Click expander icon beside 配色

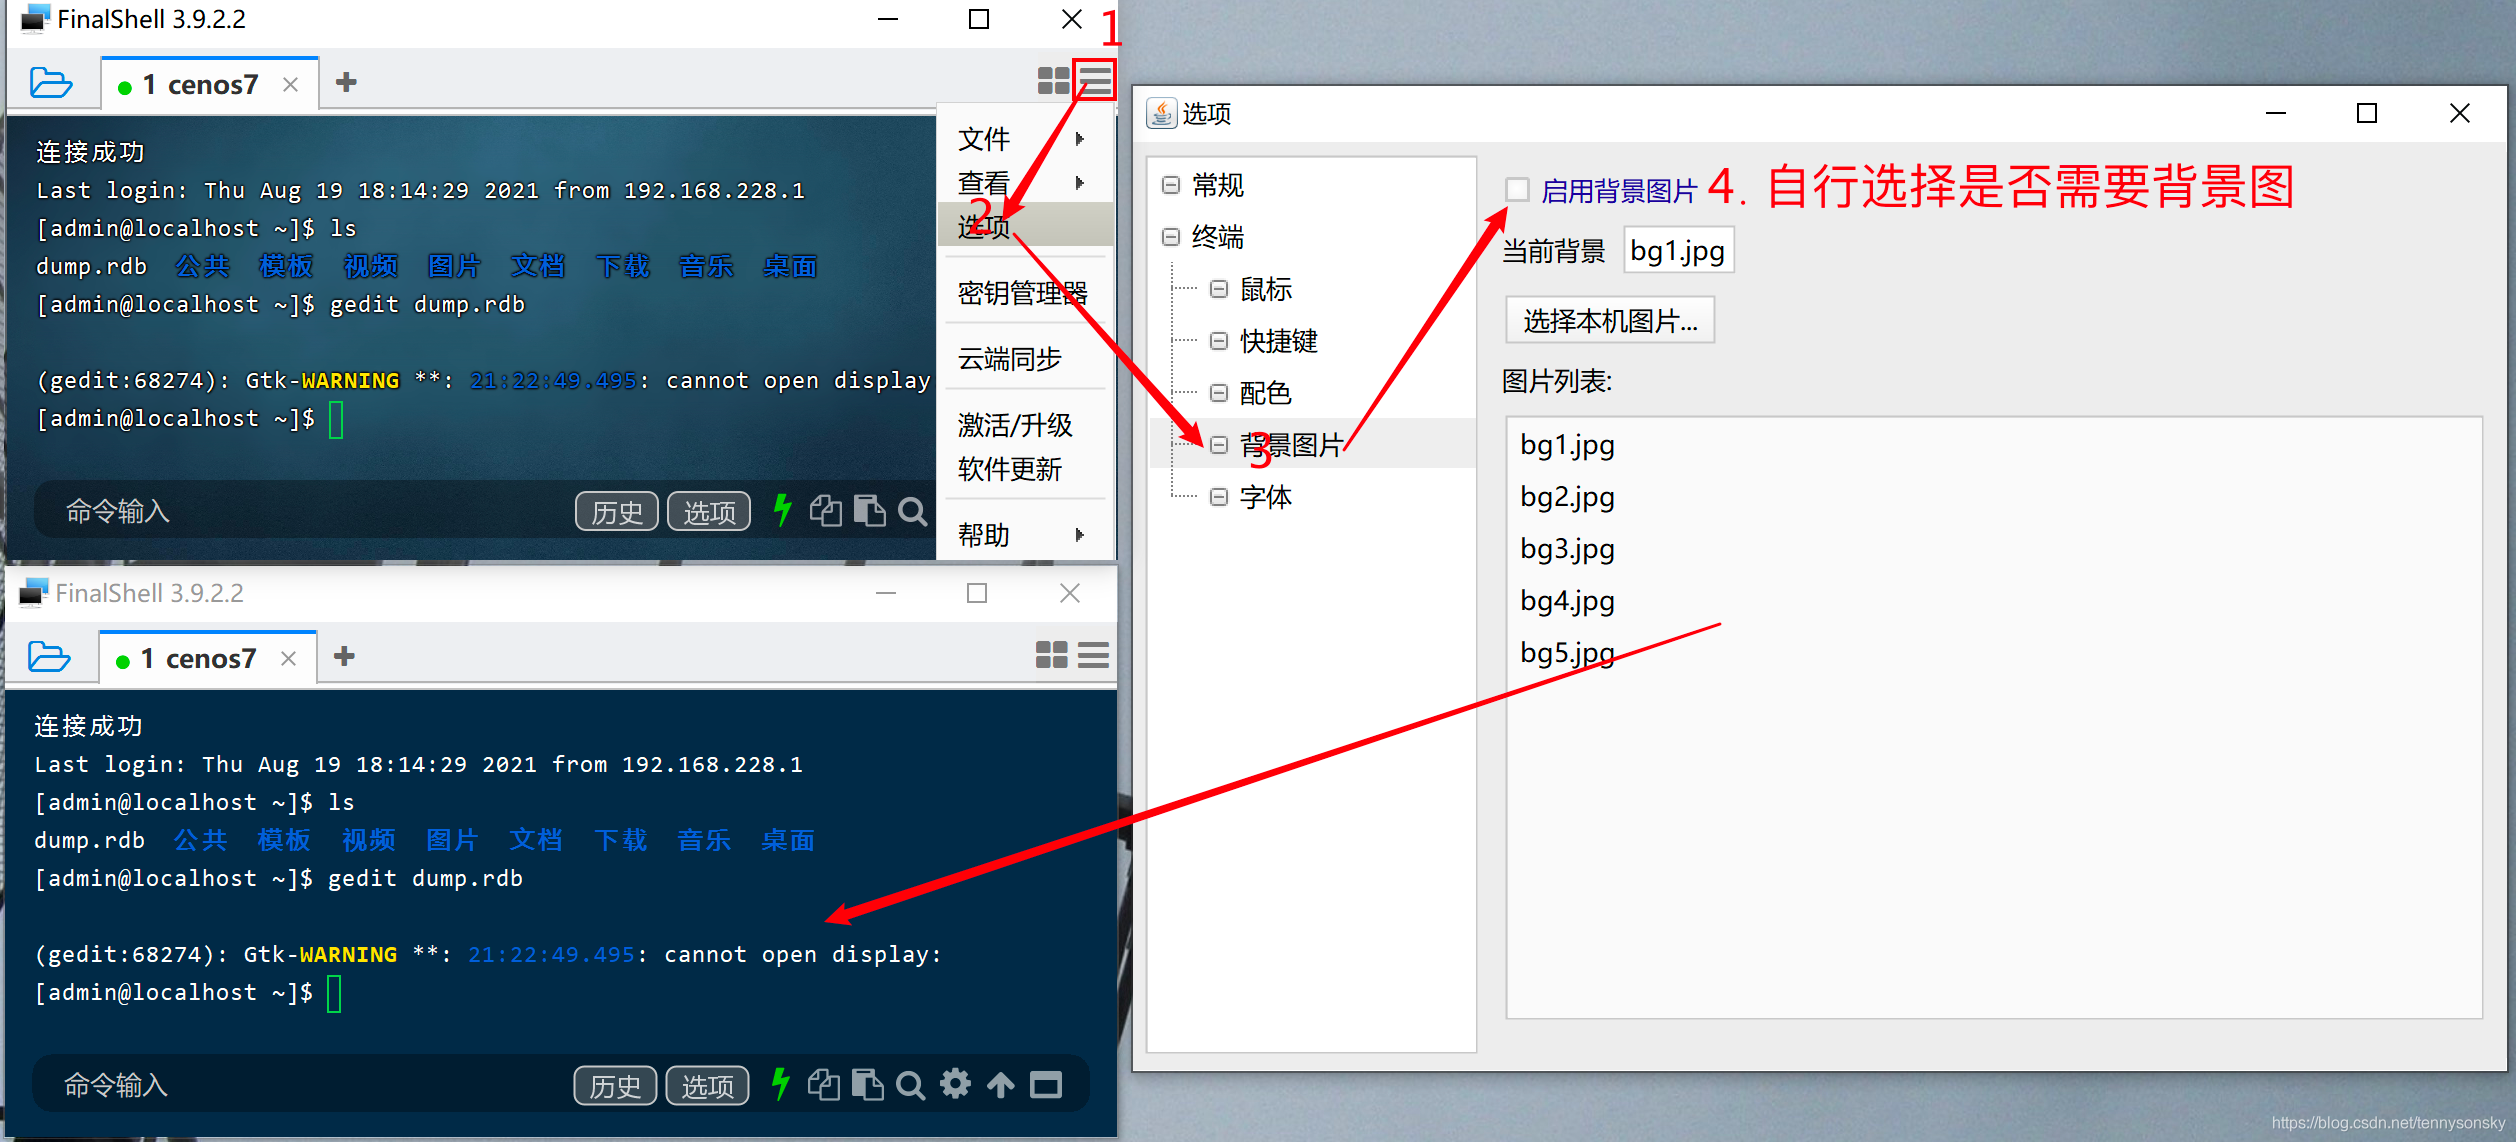pyautogui.click(x=1219, y=393)
